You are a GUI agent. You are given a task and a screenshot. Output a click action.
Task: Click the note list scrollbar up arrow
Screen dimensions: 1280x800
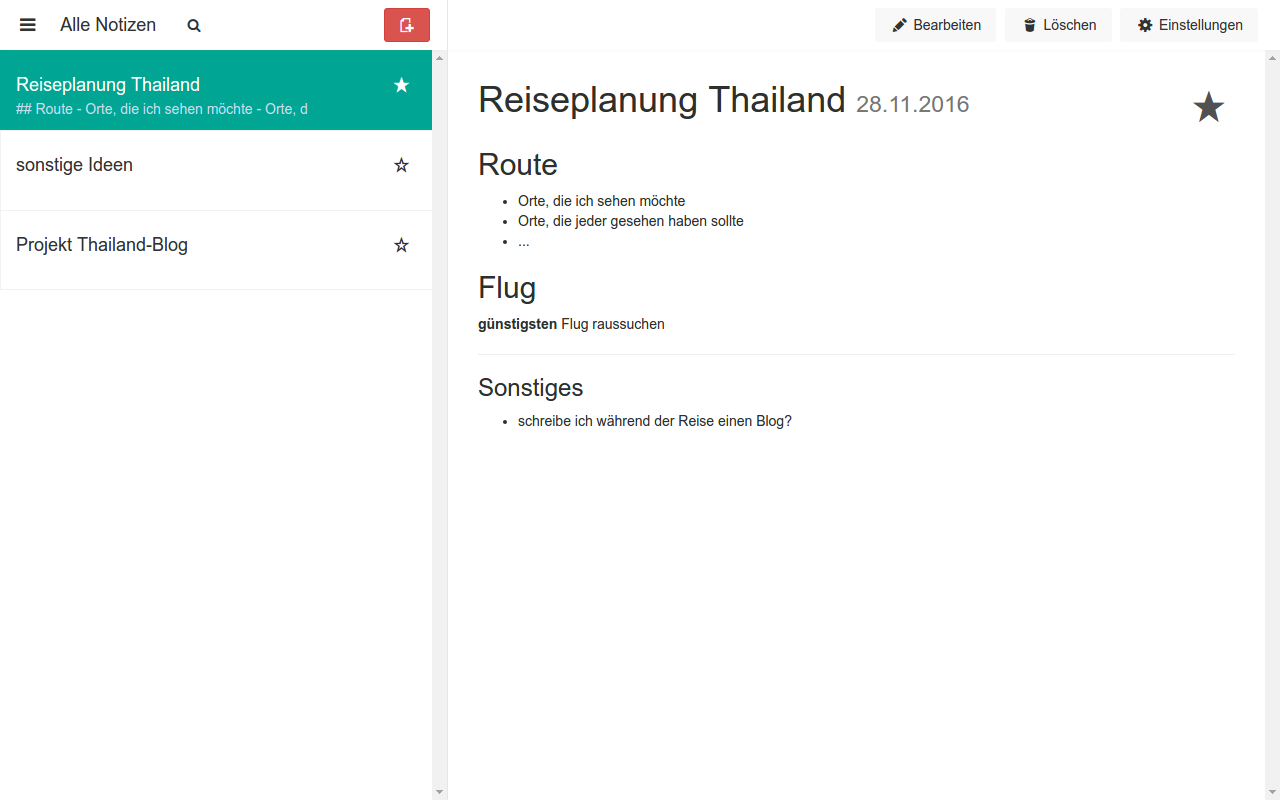click(439, 57)
